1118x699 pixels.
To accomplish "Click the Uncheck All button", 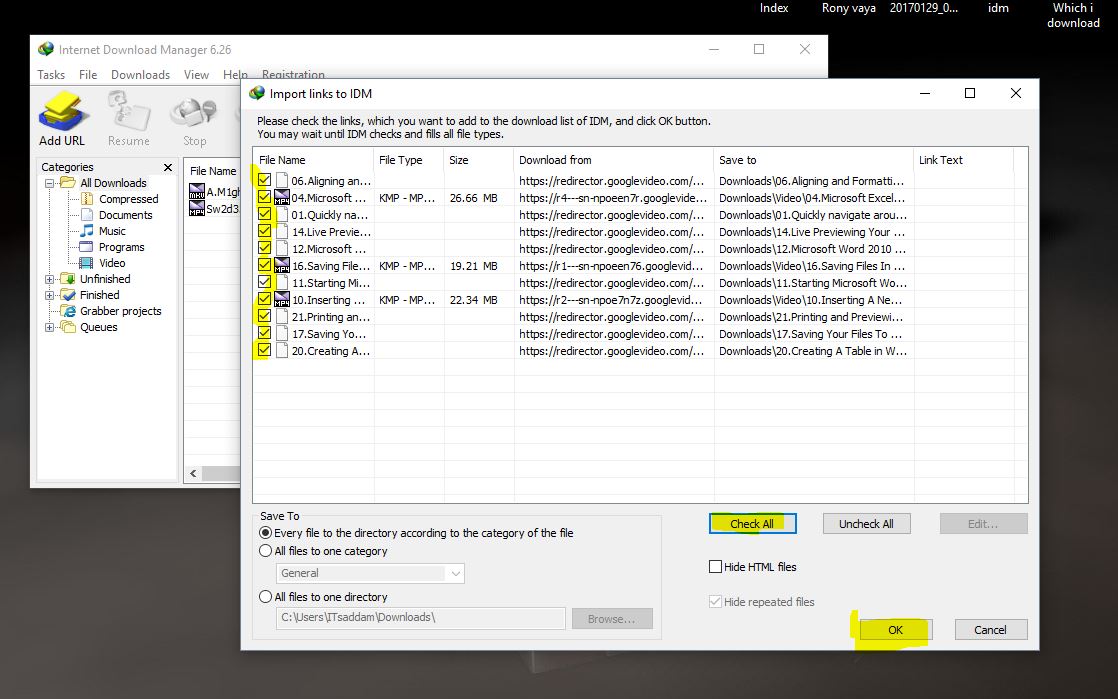I will click(x=866, y=524).
